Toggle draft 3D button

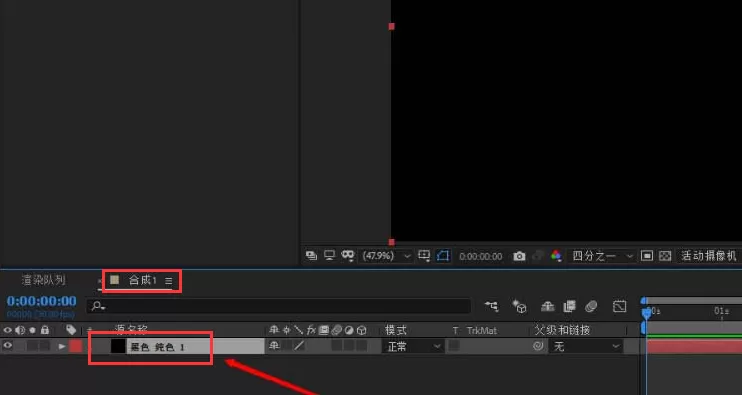pos(520,307)
